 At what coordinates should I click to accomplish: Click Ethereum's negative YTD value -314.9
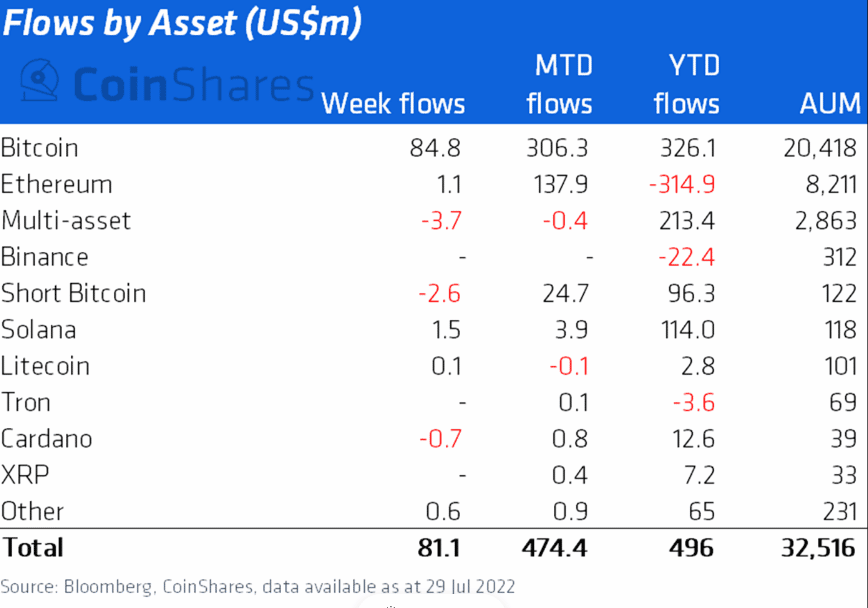682,184
